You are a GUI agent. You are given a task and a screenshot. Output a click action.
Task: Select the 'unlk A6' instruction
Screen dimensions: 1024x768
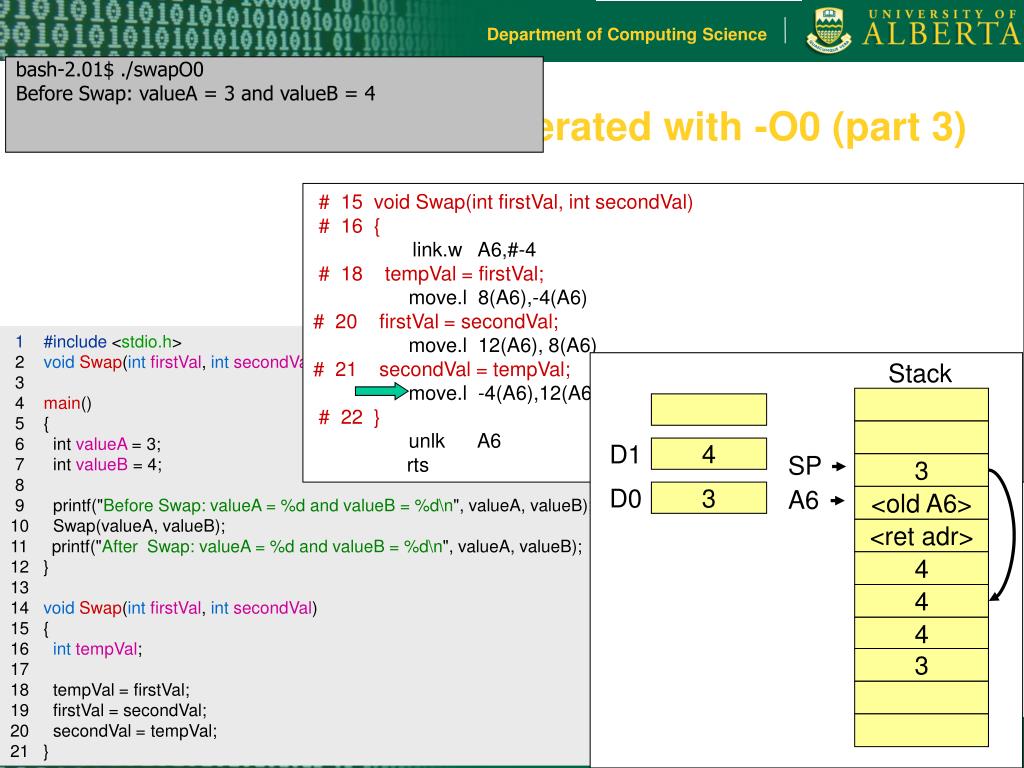coord(455,441)
